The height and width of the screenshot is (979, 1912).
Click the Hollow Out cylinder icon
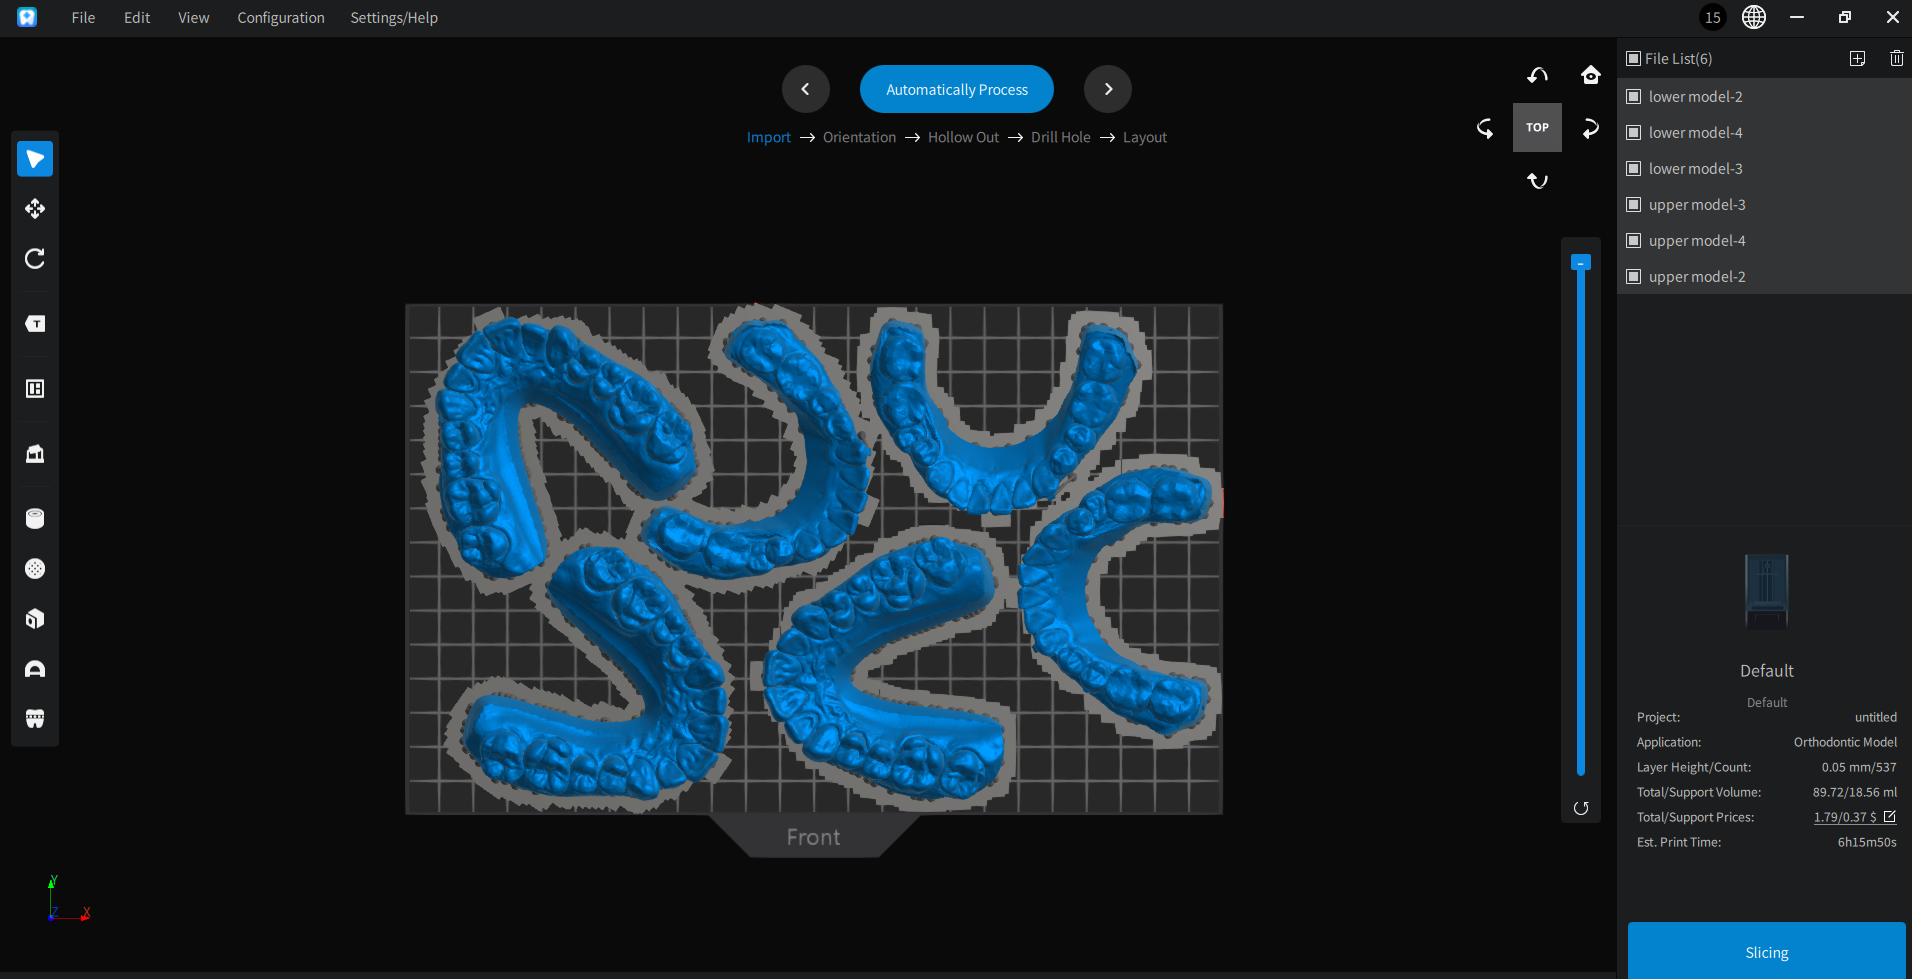(x=35, y=518)
